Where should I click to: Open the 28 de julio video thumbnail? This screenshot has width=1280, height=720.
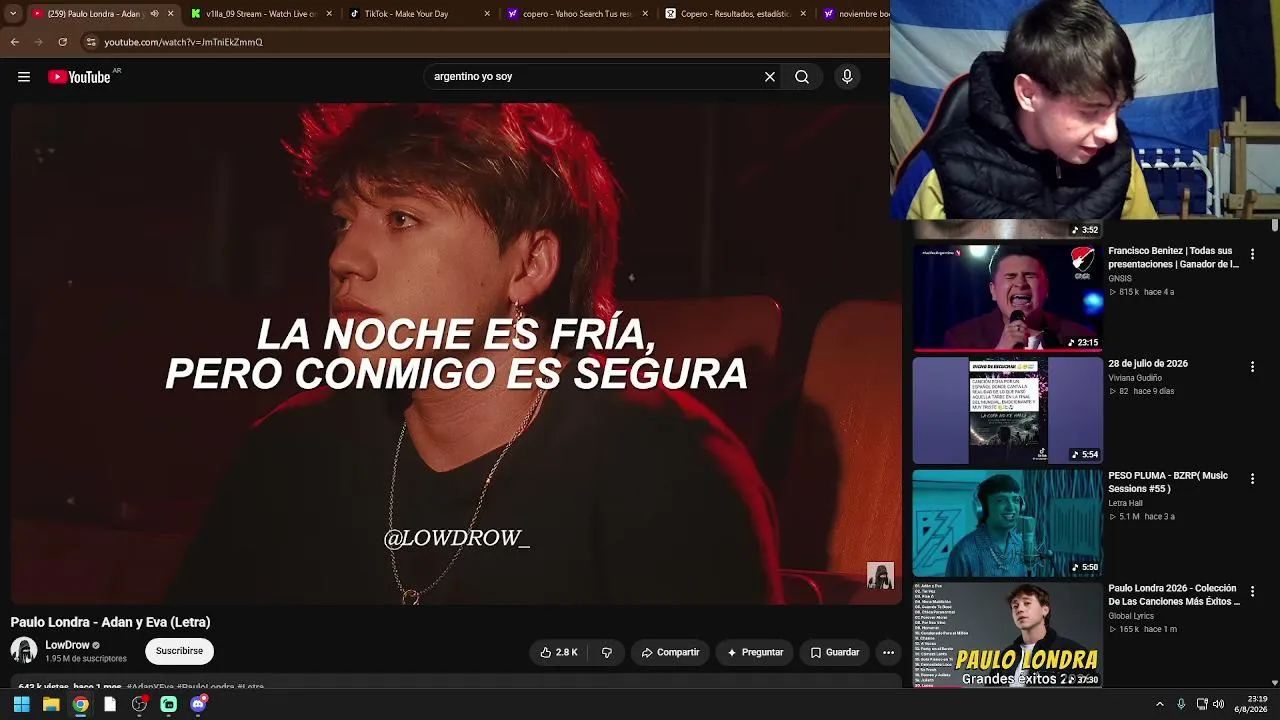coord(1008,410)
